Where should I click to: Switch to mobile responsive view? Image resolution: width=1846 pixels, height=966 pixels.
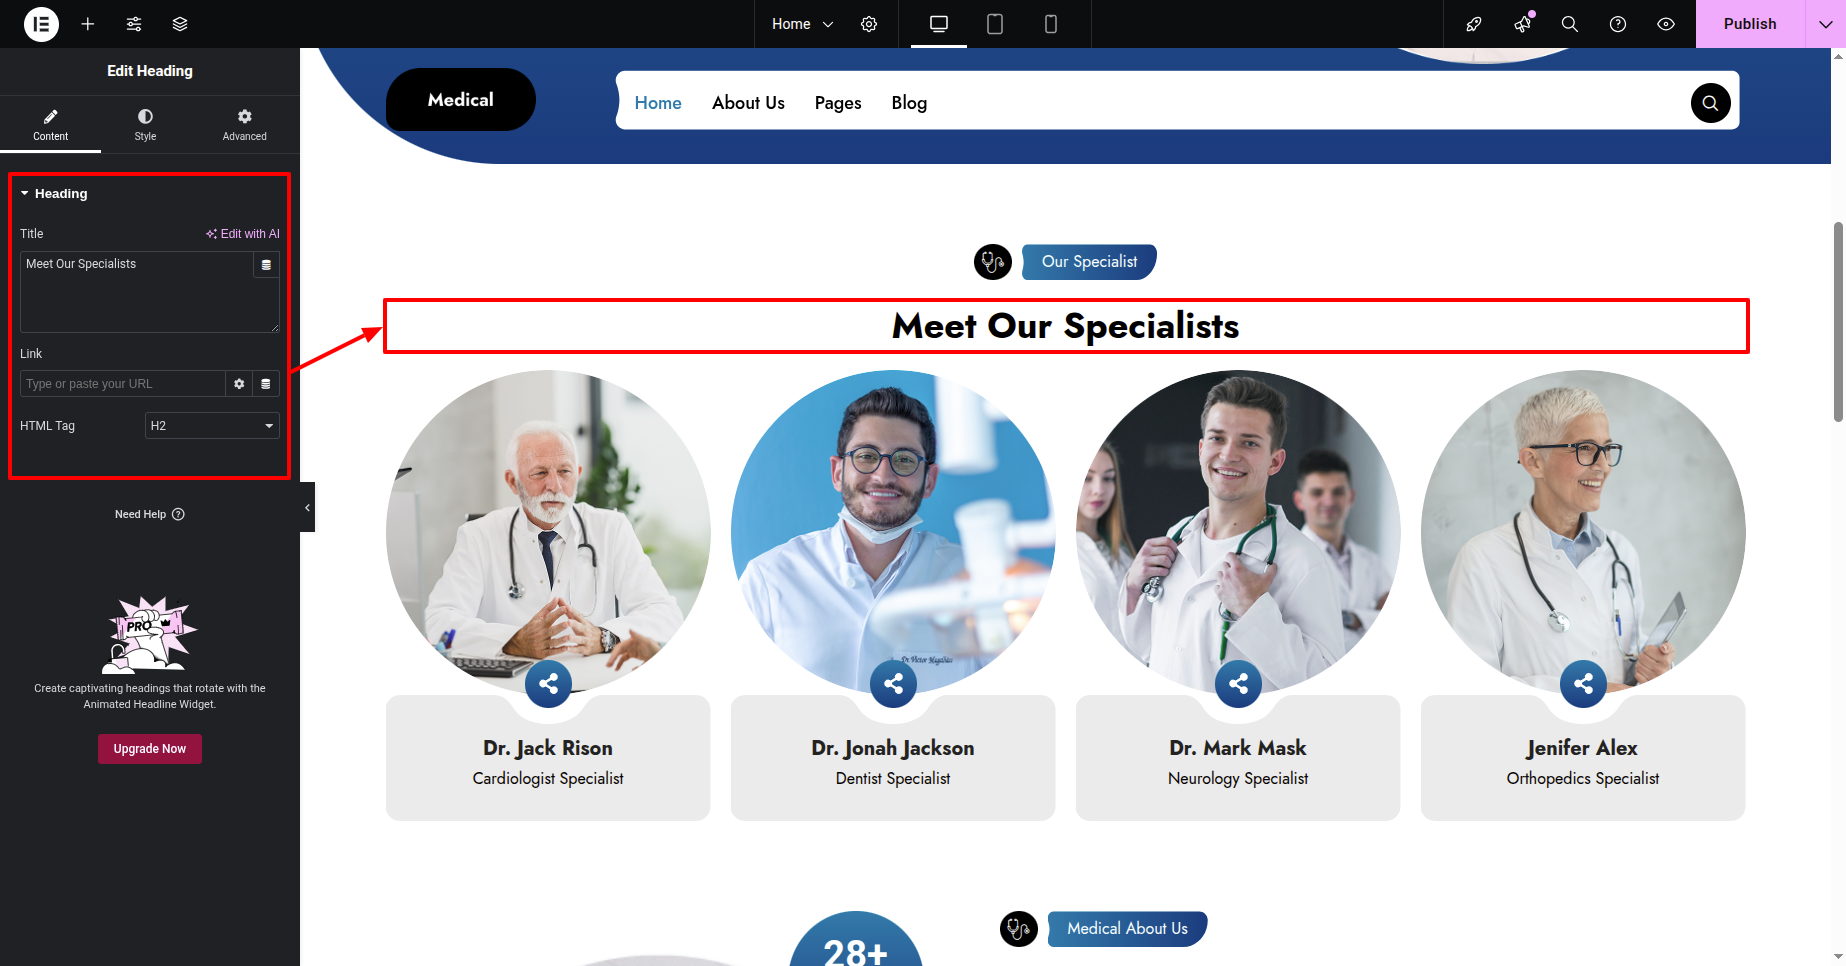coord(1051,24)
